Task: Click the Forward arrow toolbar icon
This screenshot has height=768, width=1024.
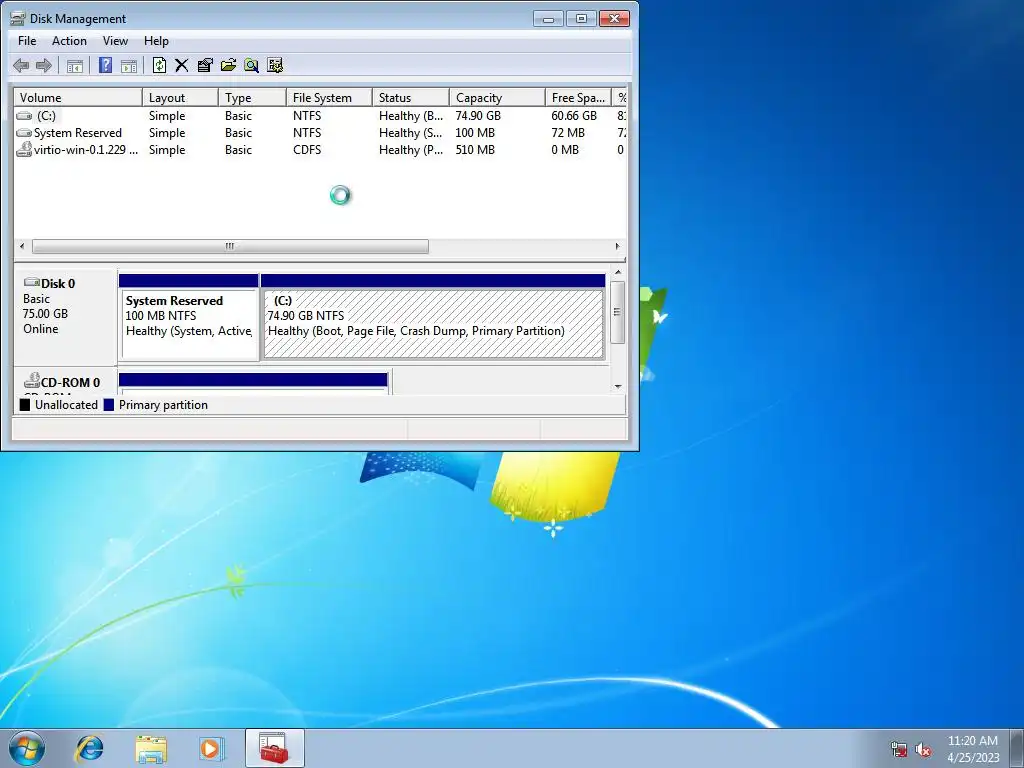Action: [44, 65]
